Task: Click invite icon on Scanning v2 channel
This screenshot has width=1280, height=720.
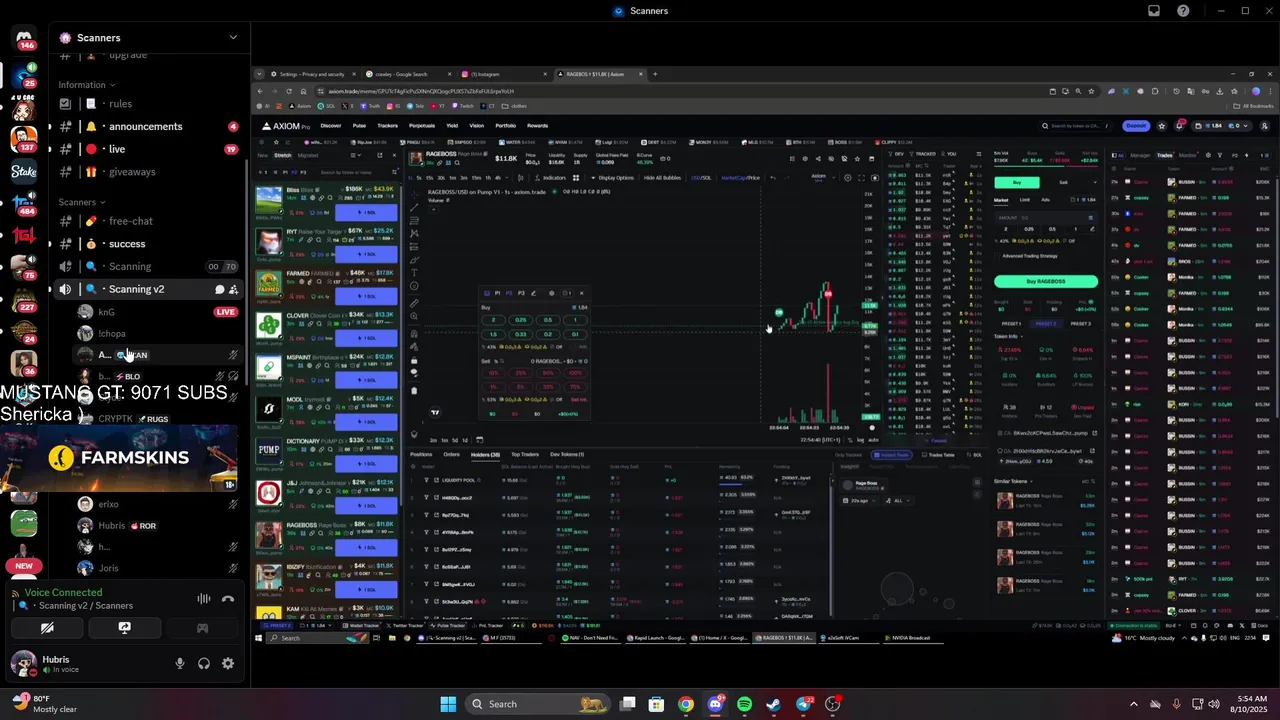Action: pyautogui.click(x=233, y=289)
